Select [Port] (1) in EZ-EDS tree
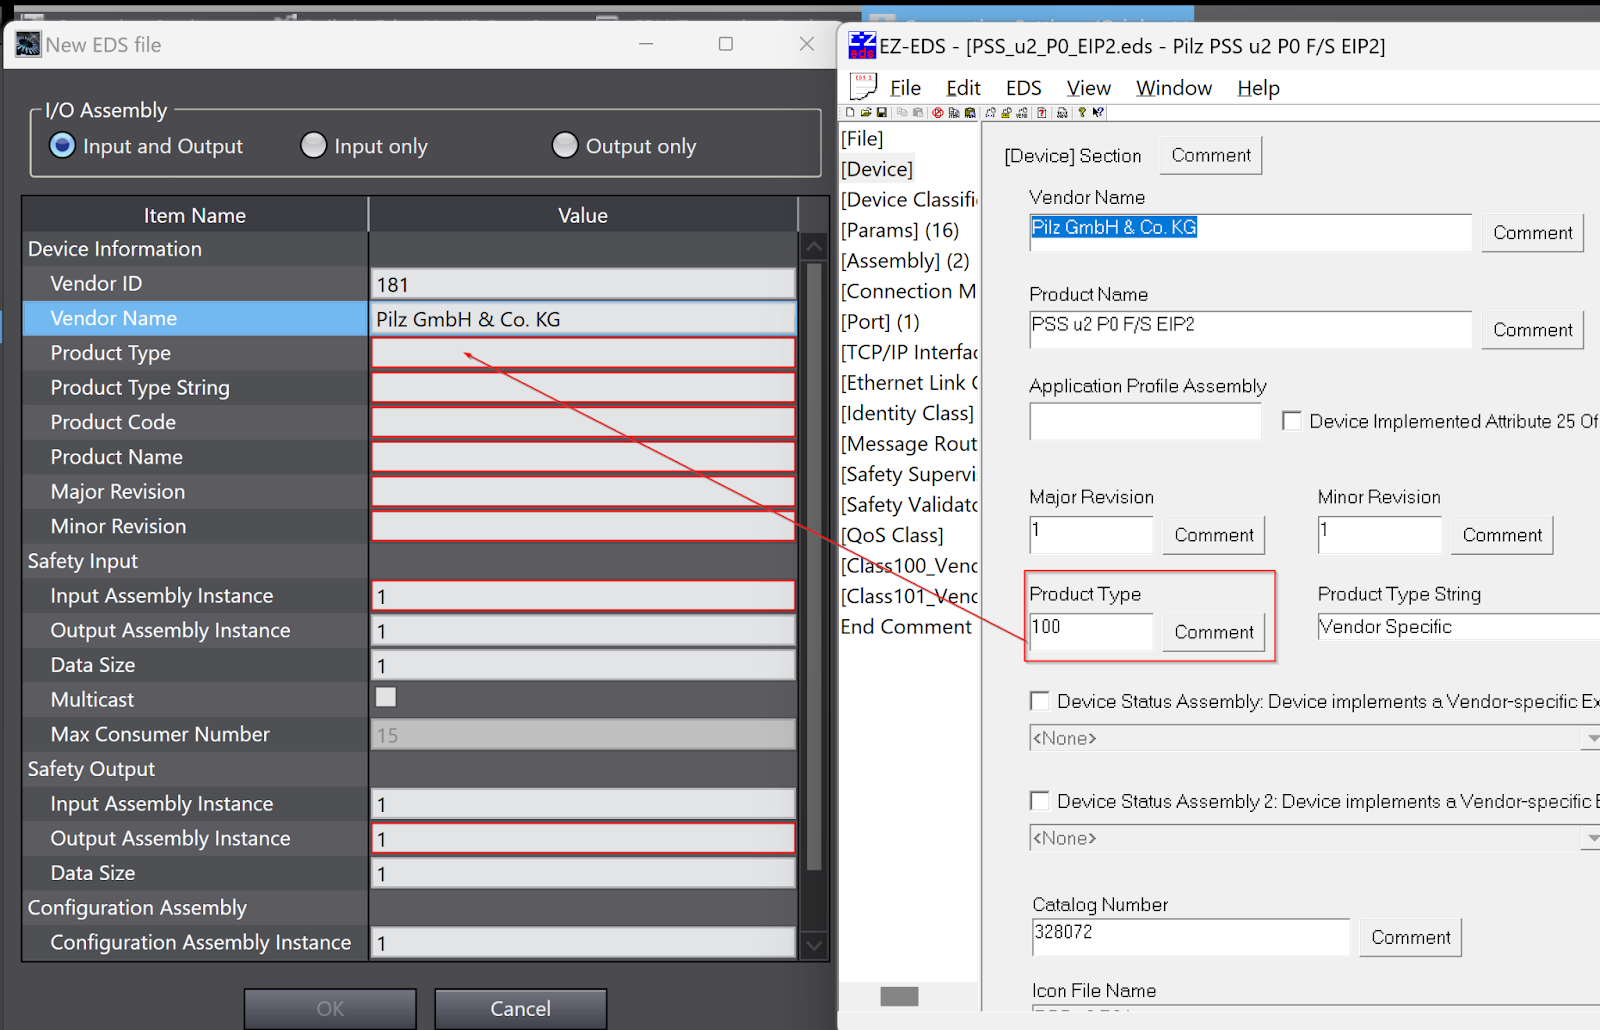This screenshot has height=1030, width=1600. (880, 322)
